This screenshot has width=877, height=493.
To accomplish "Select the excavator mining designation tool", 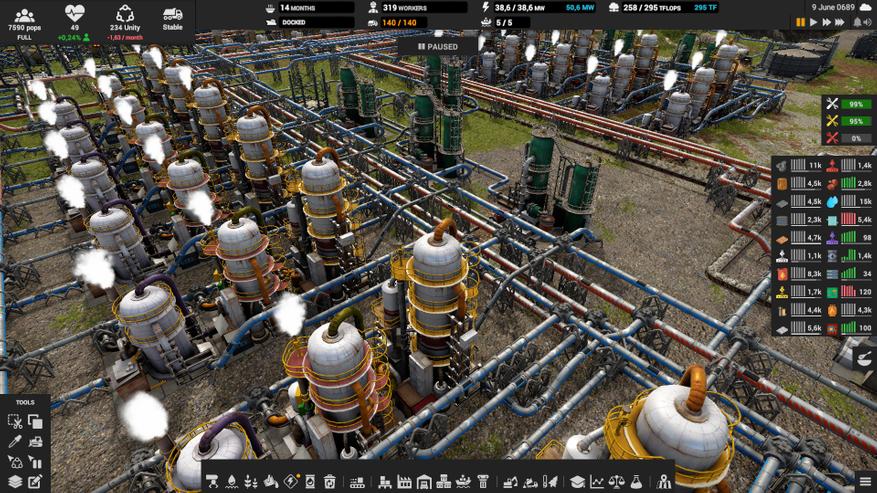I will click(x=511, y=481).
